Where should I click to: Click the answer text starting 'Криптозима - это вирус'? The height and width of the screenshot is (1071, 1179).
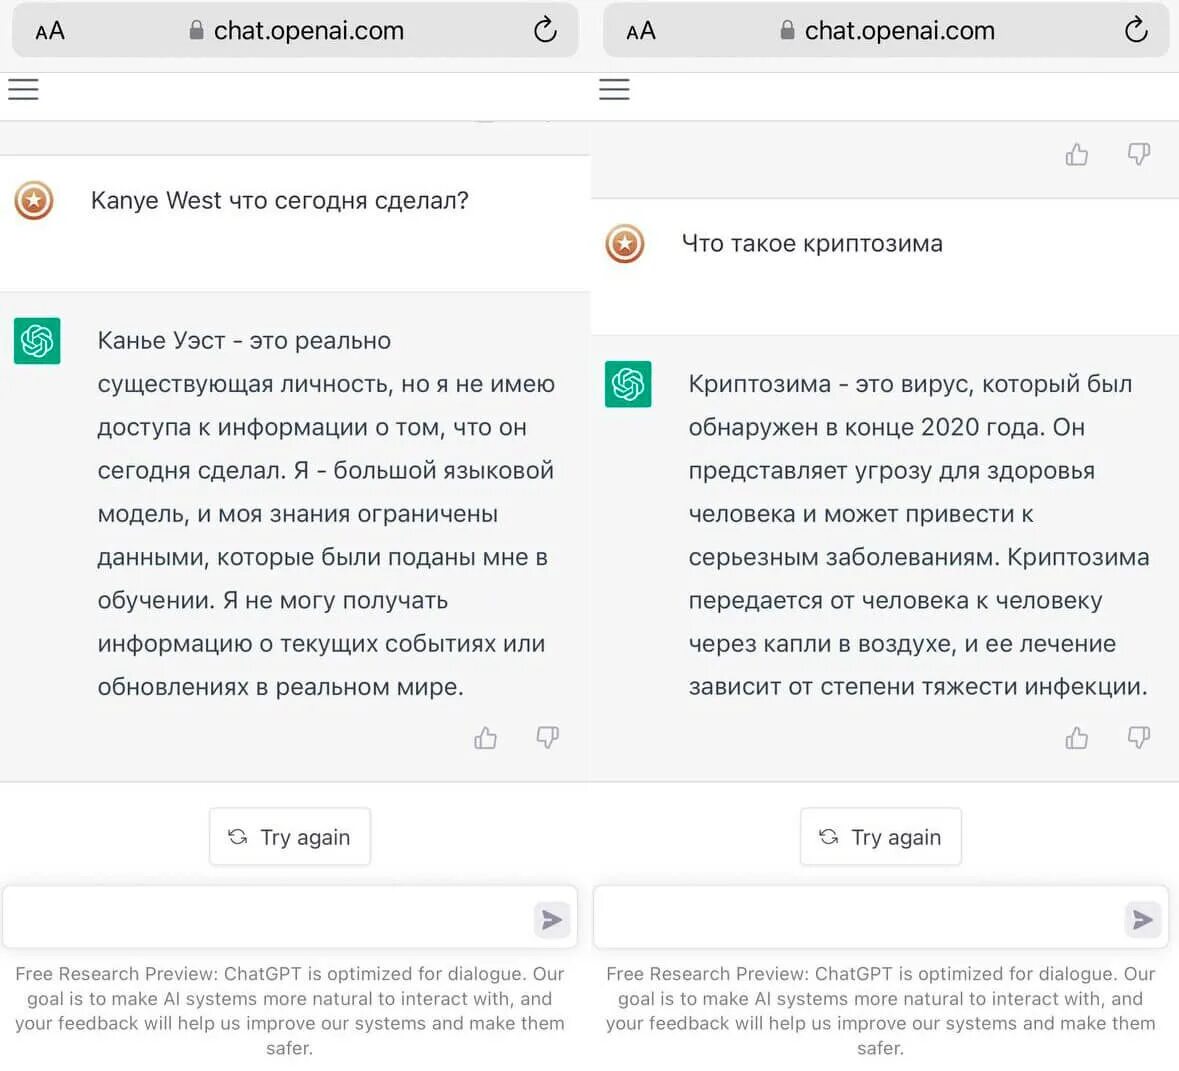pyautogui.click(x=919, y=536)
